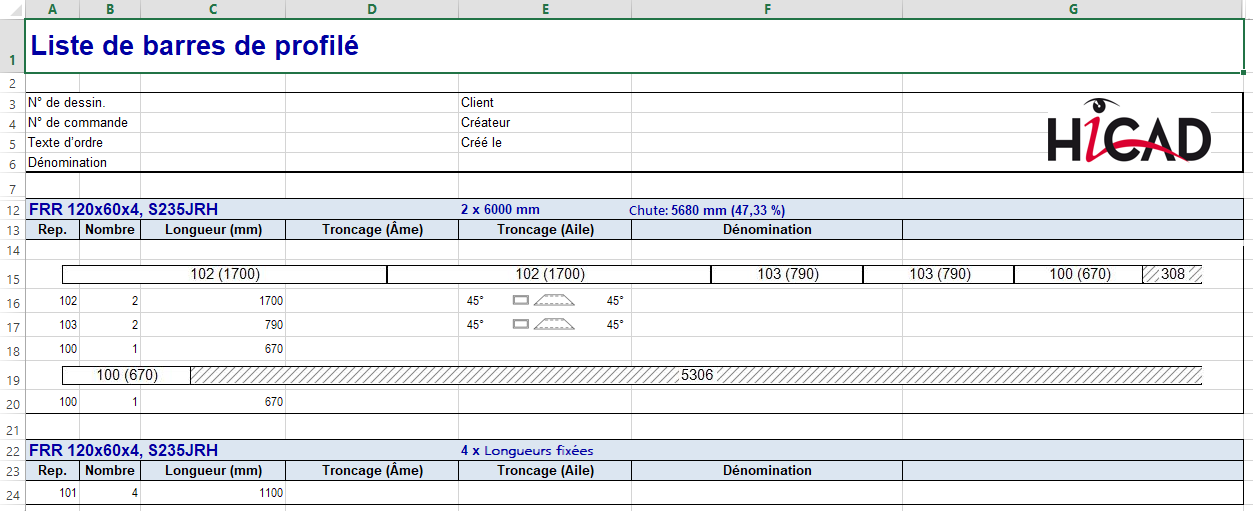This screenshot has height=511, width=1253.
Task: Click the 100 (670) bar segment in row 19
Action: [126, 375]
